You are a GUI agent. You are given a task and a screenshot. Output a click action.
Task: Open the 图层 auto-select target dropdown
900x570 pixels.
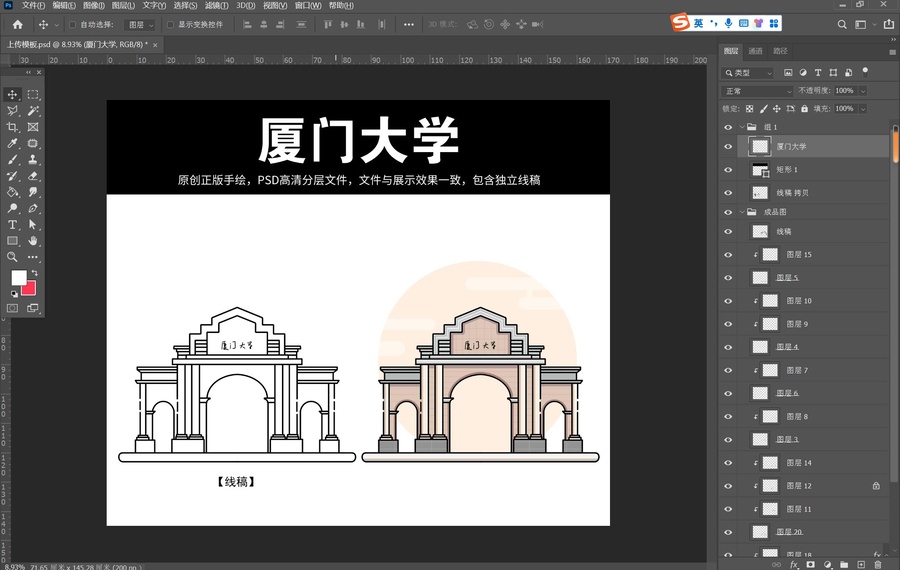pyautogui.click(x=141, y=25)
